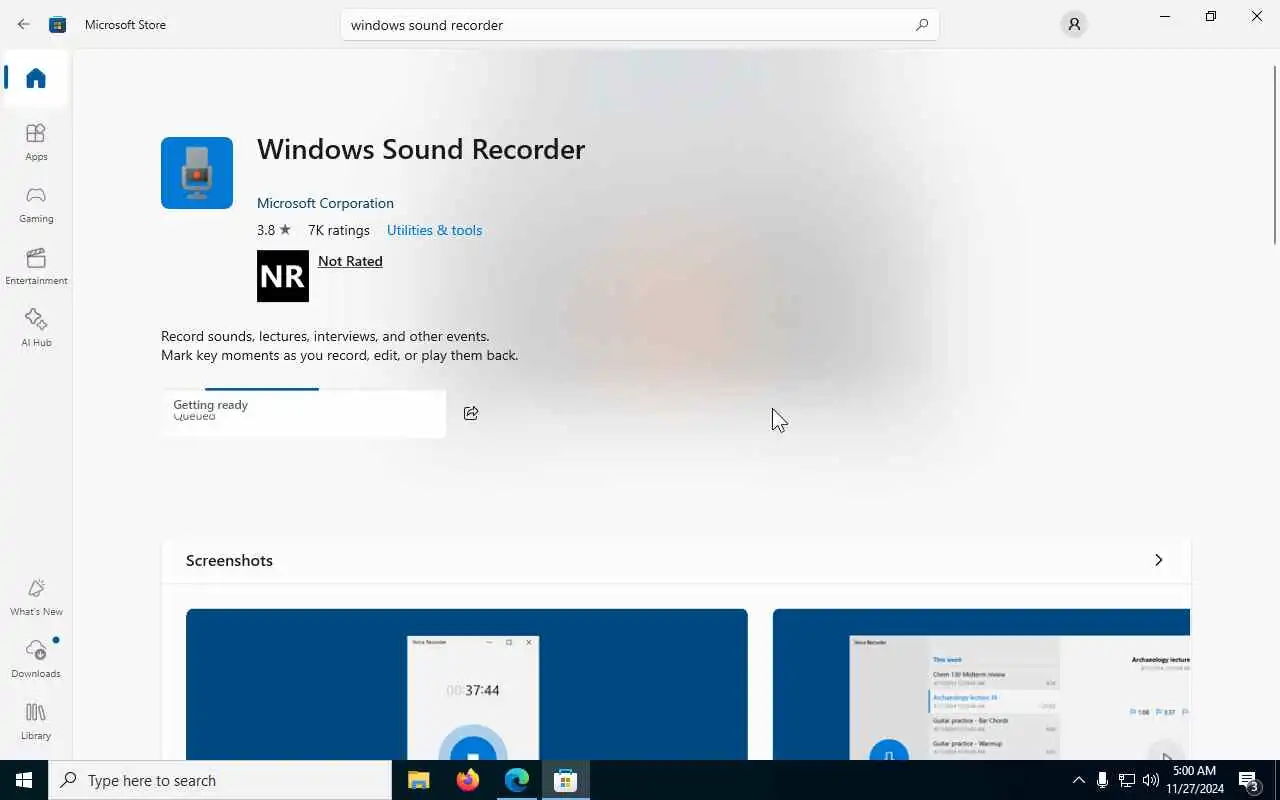Click the 7K ratings text
Viewport: 1280px width, 800px height.
coord(339,230)
